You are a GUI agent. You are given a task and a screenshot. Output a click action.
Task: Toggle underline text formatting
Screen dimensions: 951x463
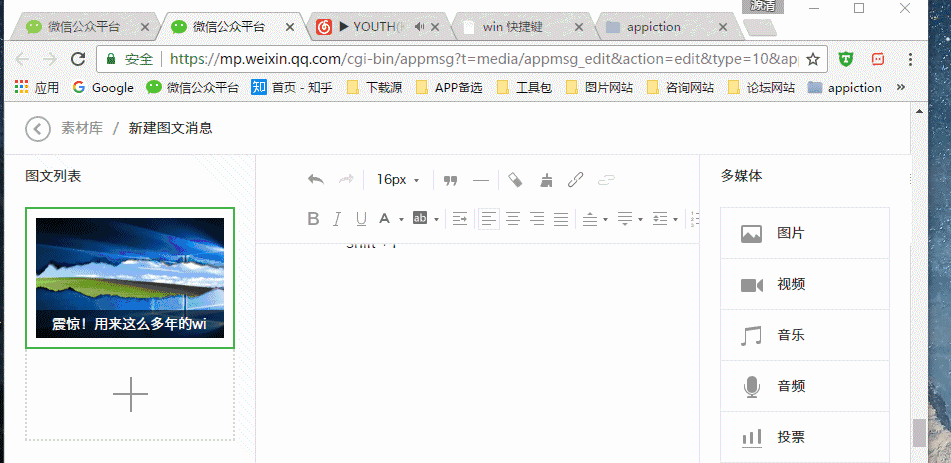(x=361, y=219)
